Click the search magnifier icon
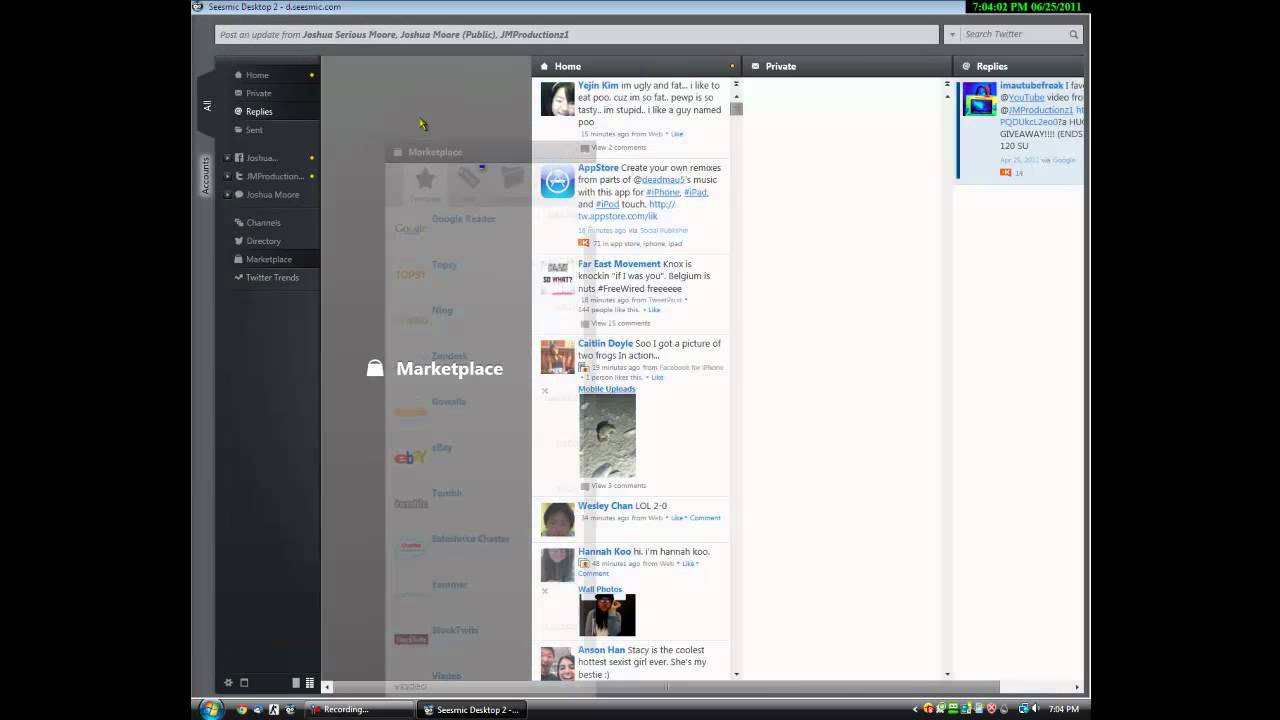This screenshot has width=1280, height=720. point(1074,34)
